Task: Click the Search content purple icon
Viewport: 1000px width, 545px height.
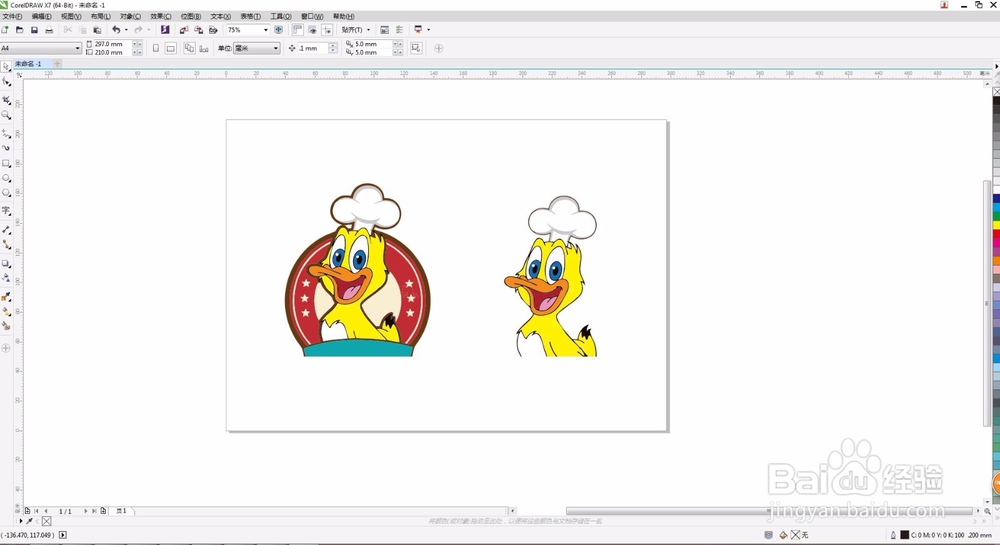Action: [165, 29]
